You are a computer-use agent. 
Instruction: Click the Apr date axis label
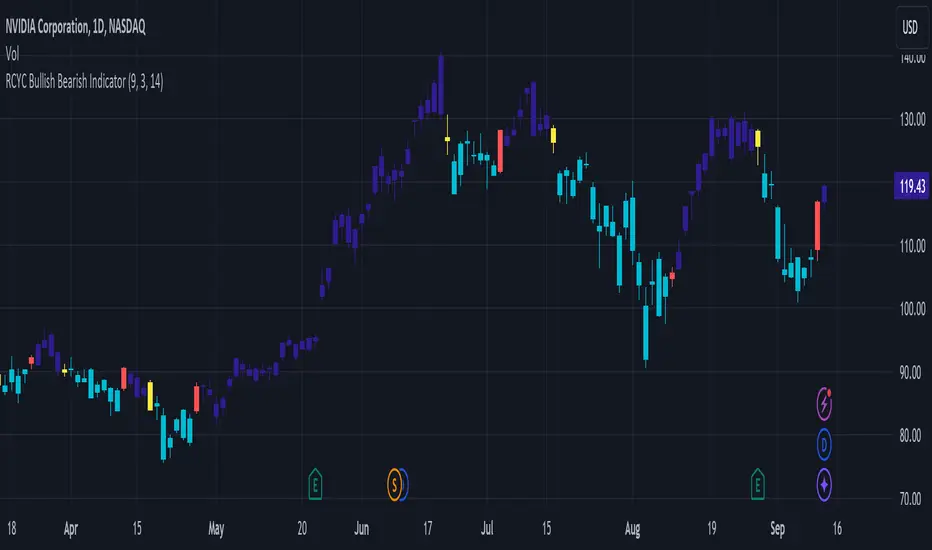[x=71, y=529]
